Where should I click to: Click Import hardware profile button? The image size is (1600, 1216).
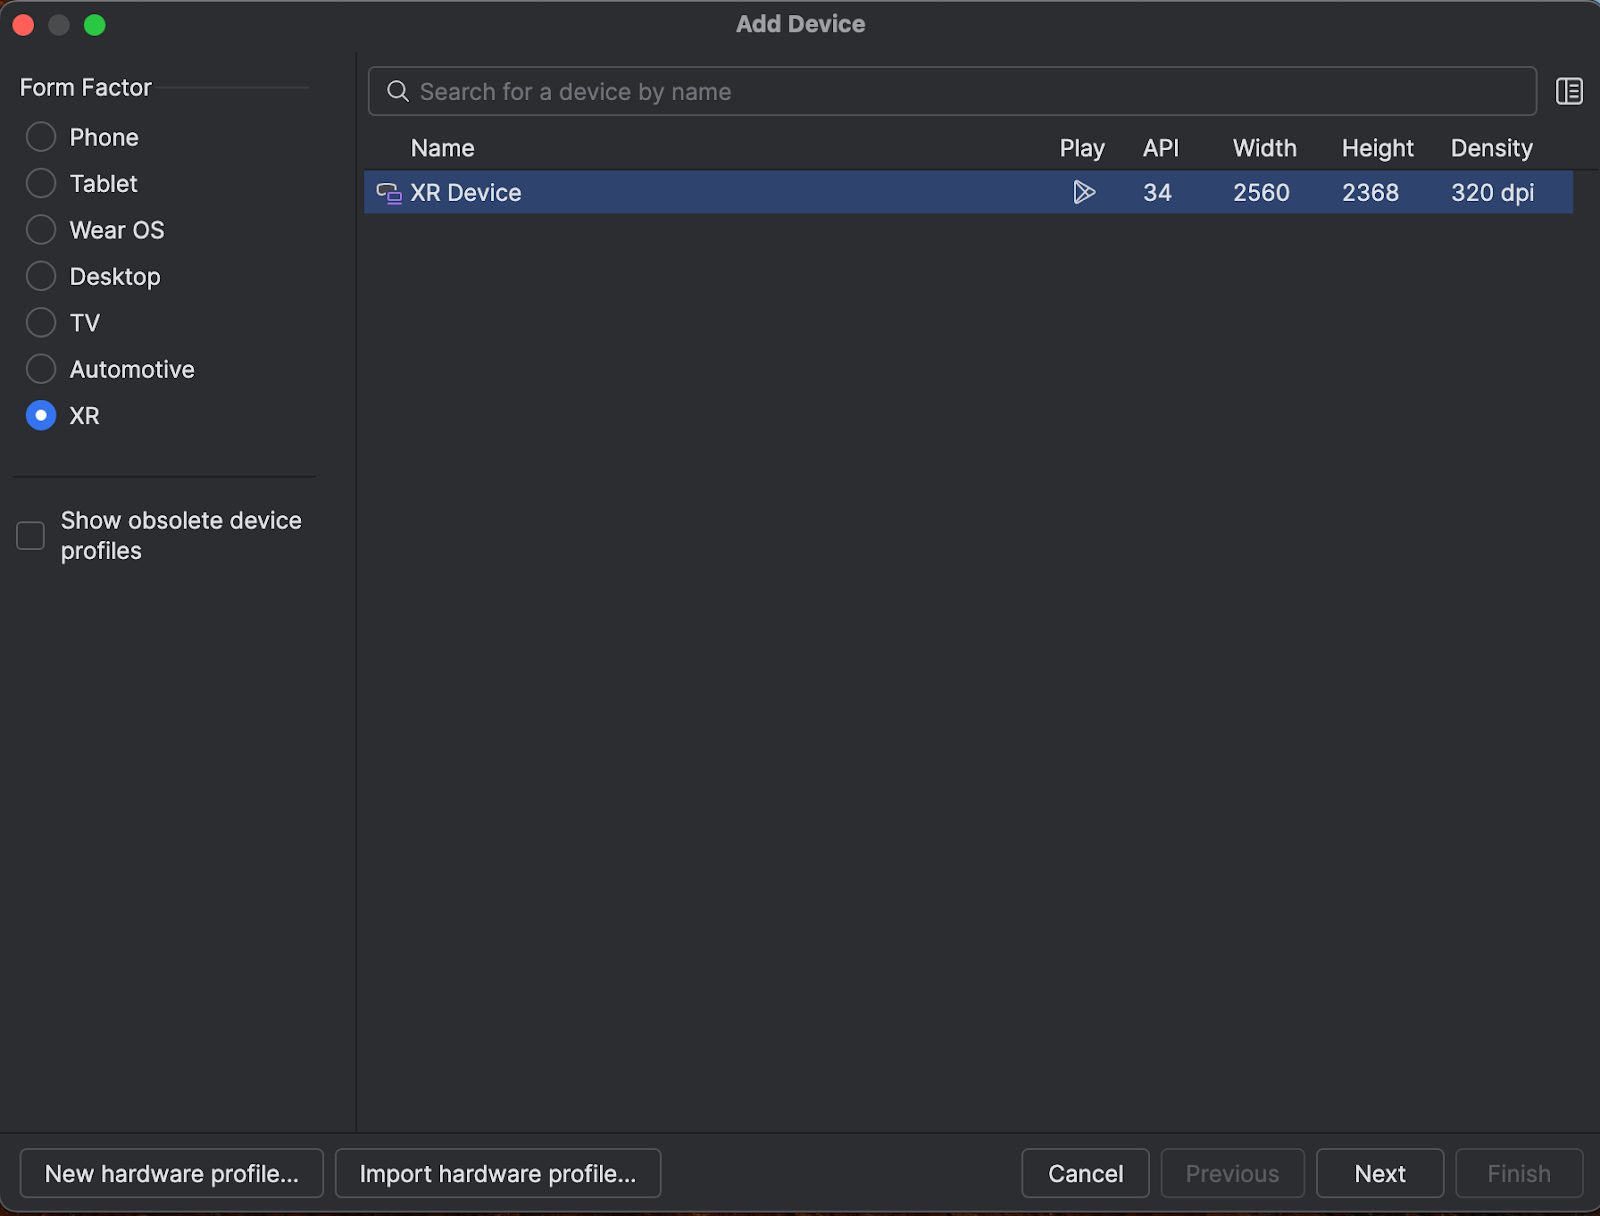[497, 1173]
